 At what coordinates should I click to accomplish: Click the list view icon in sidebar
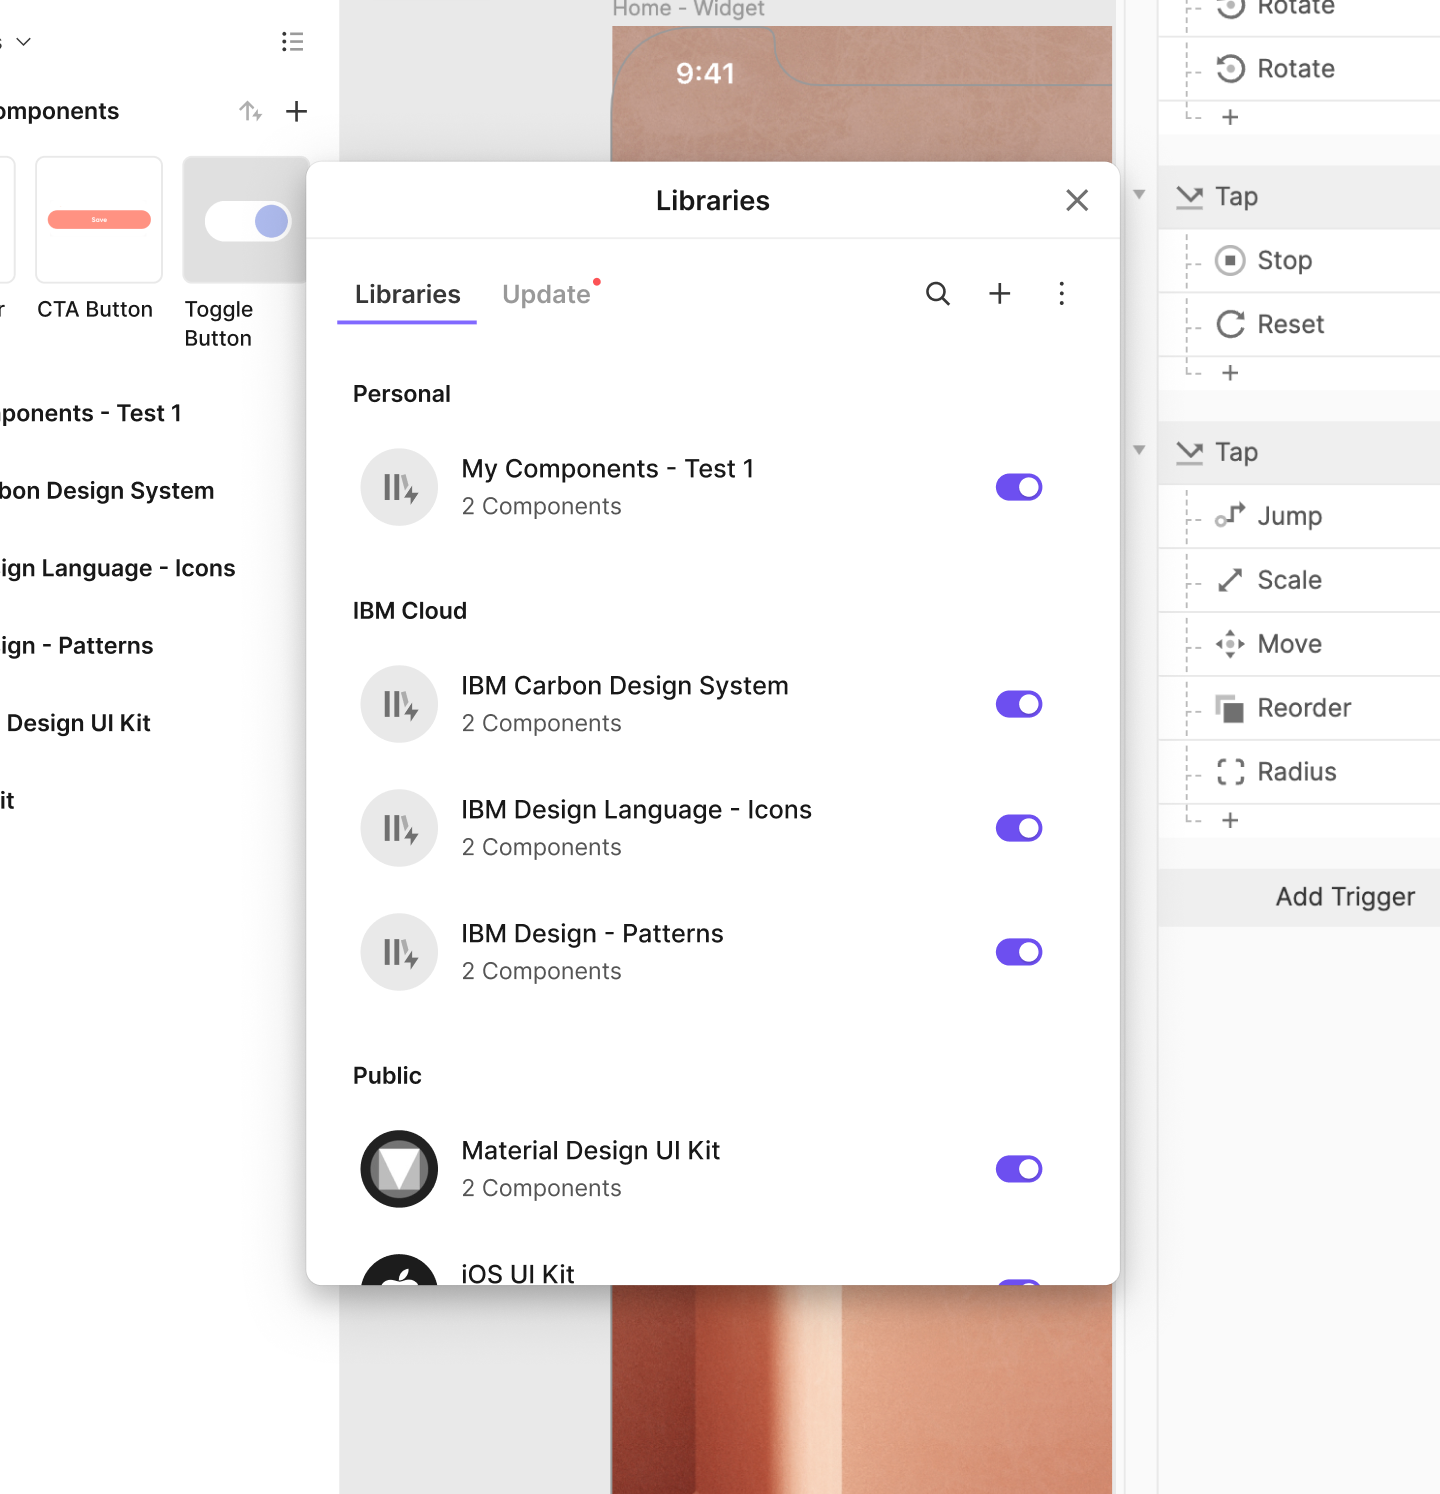tap(292, 42)
